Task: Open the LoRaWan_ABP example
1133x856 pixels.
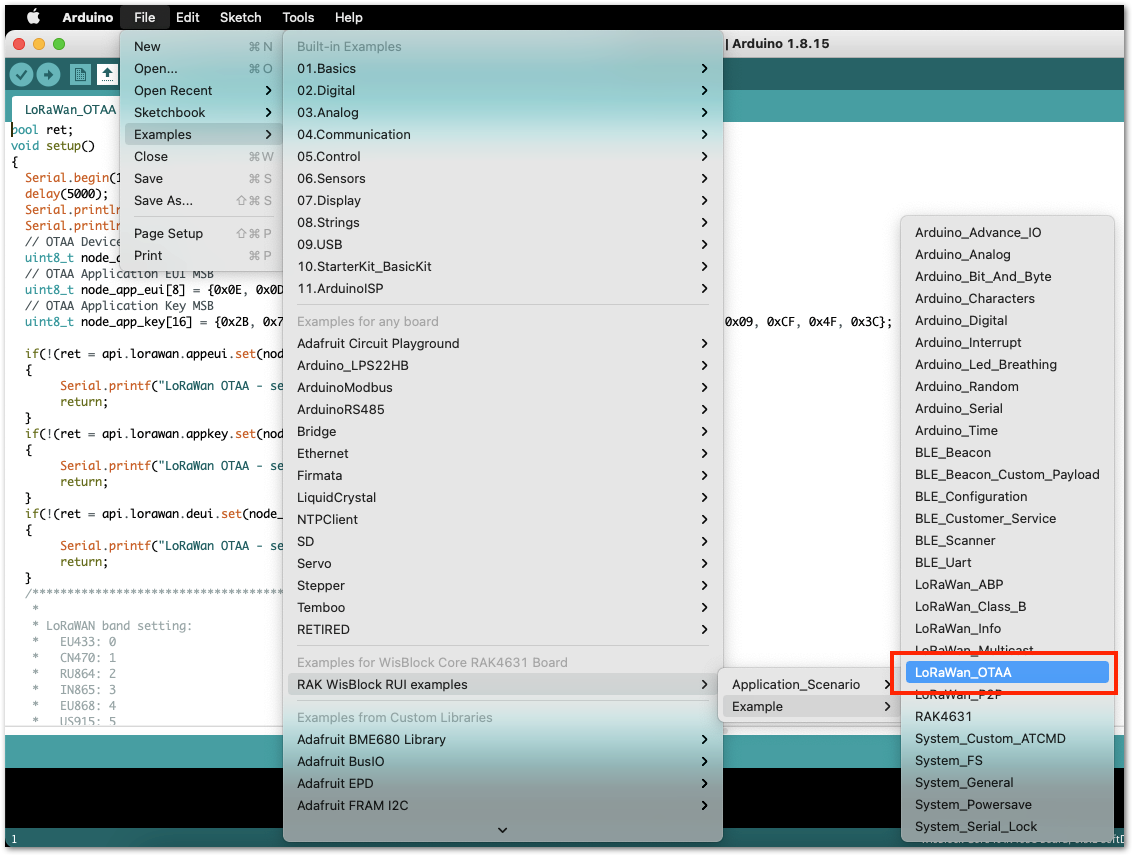Action: pos(1007,585)
